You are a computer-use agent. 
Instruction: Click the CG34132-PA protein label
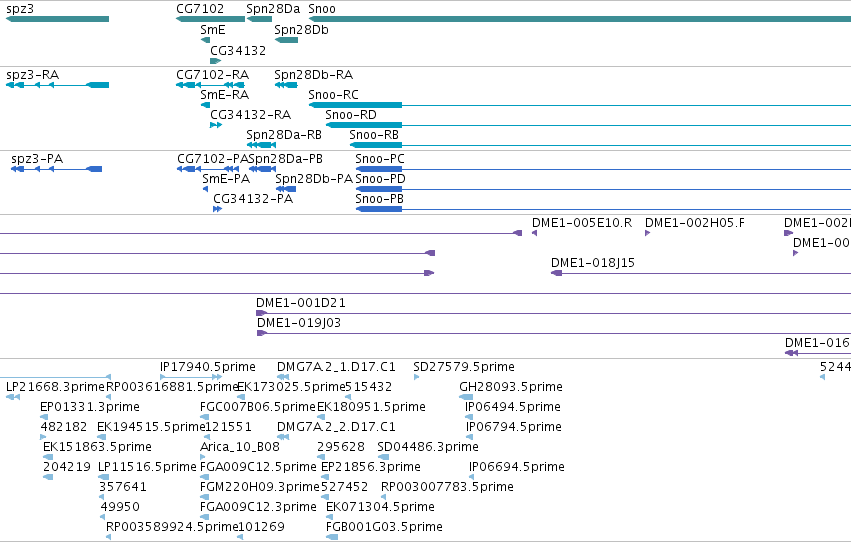pyautogui.click(x=253, y=199)
